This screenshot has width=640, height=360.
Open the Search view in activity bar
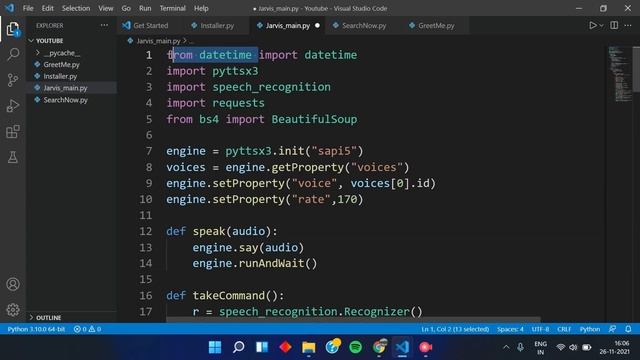(13, 54)
